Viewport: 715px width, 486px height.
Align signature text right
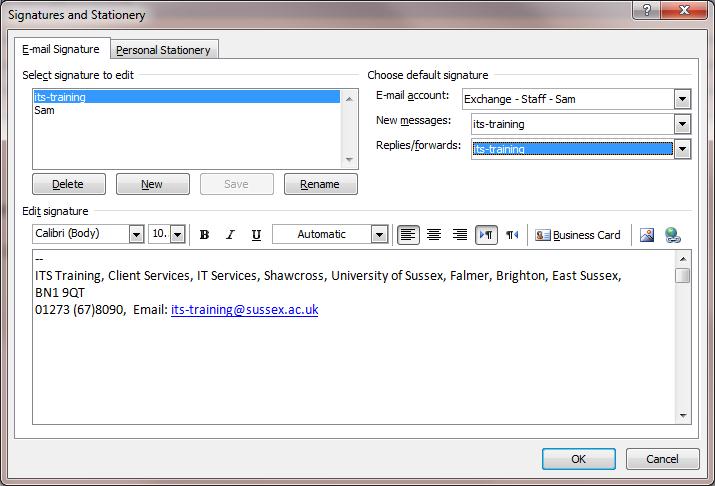click(x=460, y=235)
